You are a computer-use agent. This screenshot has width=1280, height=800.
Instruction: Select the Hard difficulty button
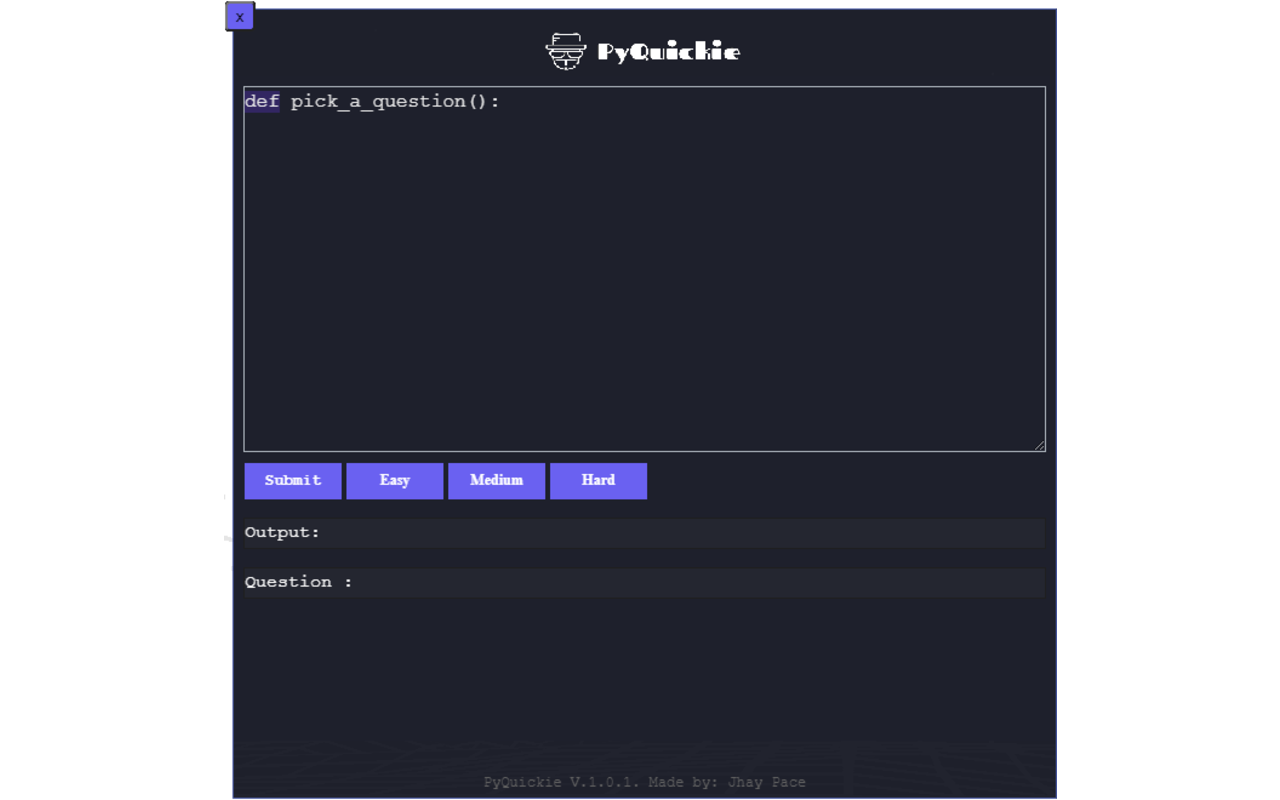click(x=598, y=481)
